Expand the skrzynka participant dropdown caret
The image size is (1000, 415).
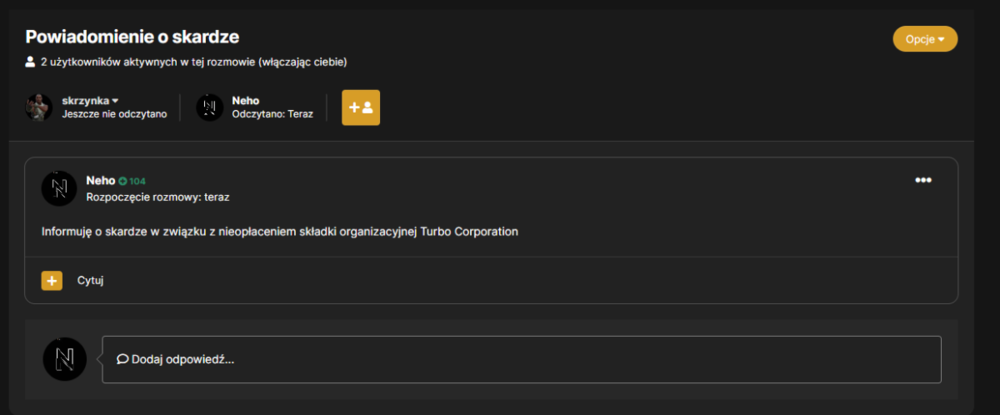tap(115, 101)
